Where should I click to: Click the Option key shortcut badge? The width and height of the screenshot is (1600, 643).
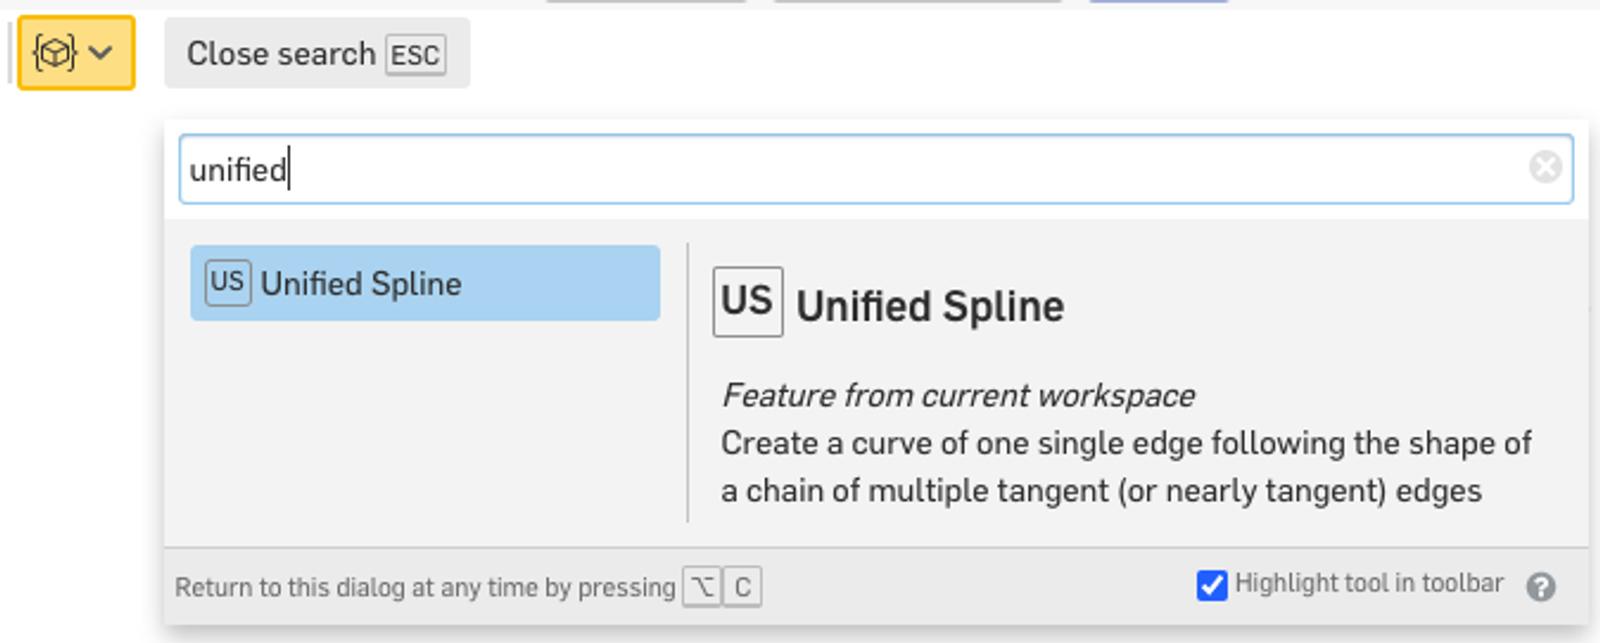click(702, 587)
